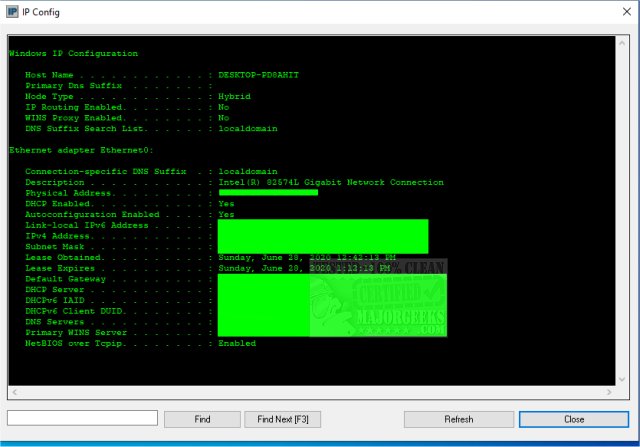Refresh the IP configuration output
640x447 pixels.
tap(459, 419)
